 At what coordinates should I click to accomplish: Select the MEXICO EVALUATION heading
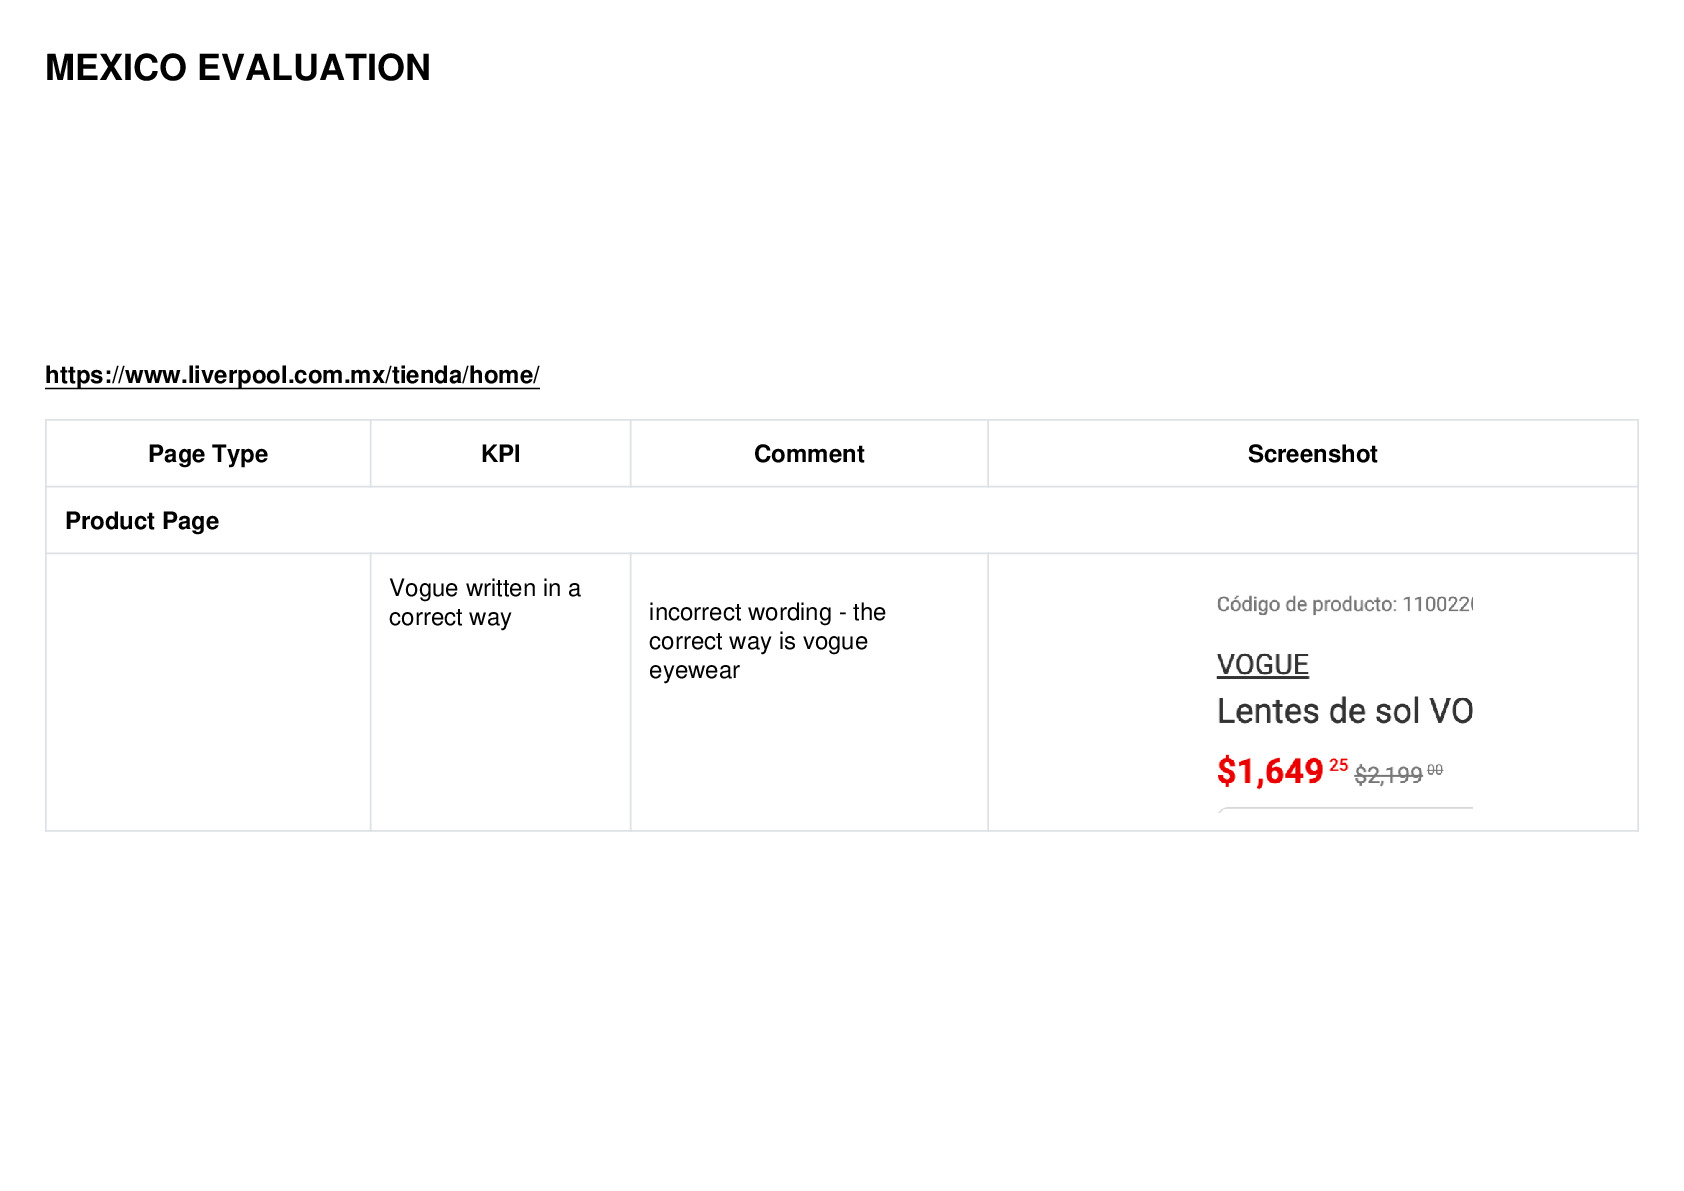tap(238, 68)
